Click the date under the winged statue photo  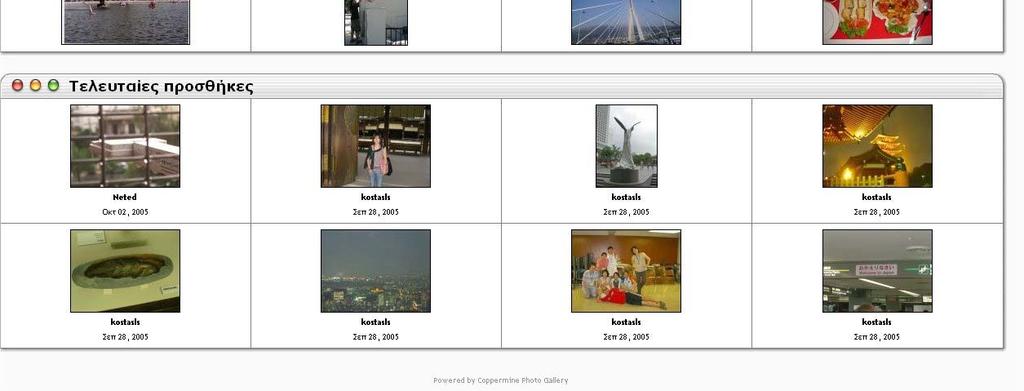pos(626,212)
